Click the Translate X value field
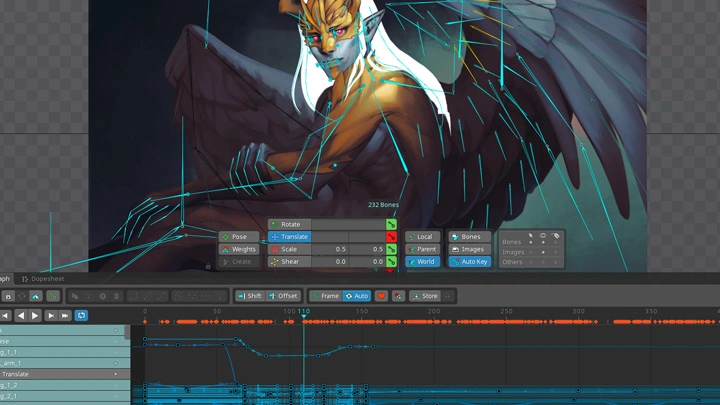 pos(330,237)
